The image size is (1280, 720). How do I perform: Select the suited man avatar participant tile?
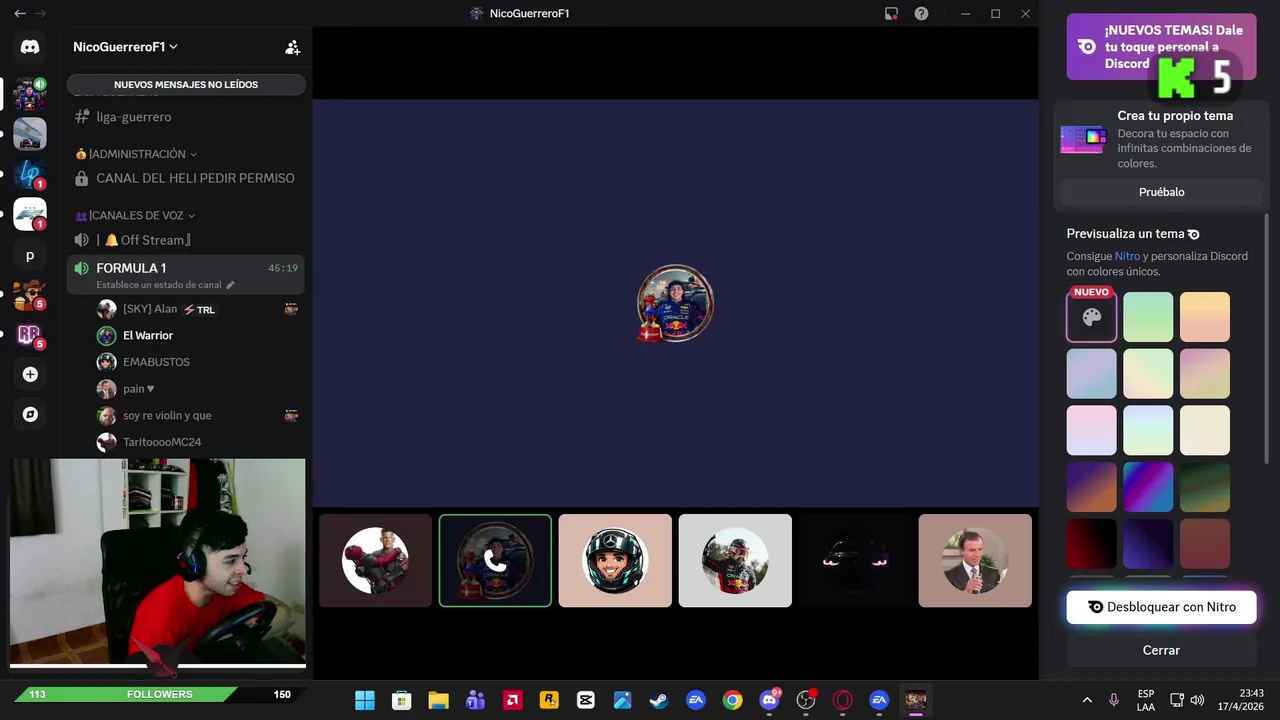pos(975,560)
